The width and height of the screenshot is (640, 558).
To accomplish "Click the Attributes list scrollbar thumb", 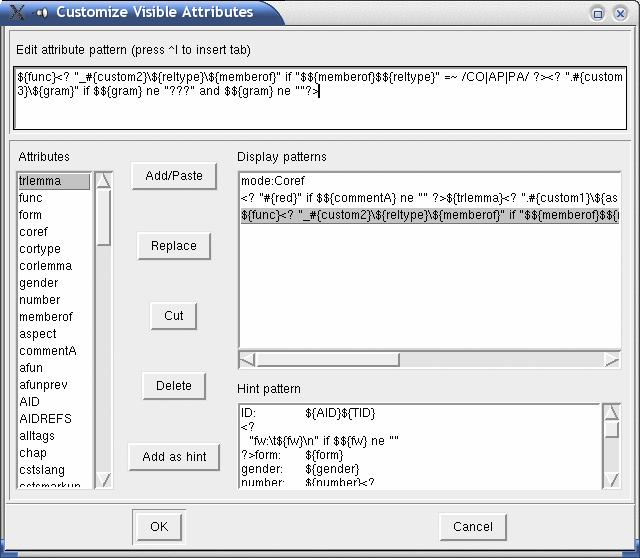I will coord(104,218).
